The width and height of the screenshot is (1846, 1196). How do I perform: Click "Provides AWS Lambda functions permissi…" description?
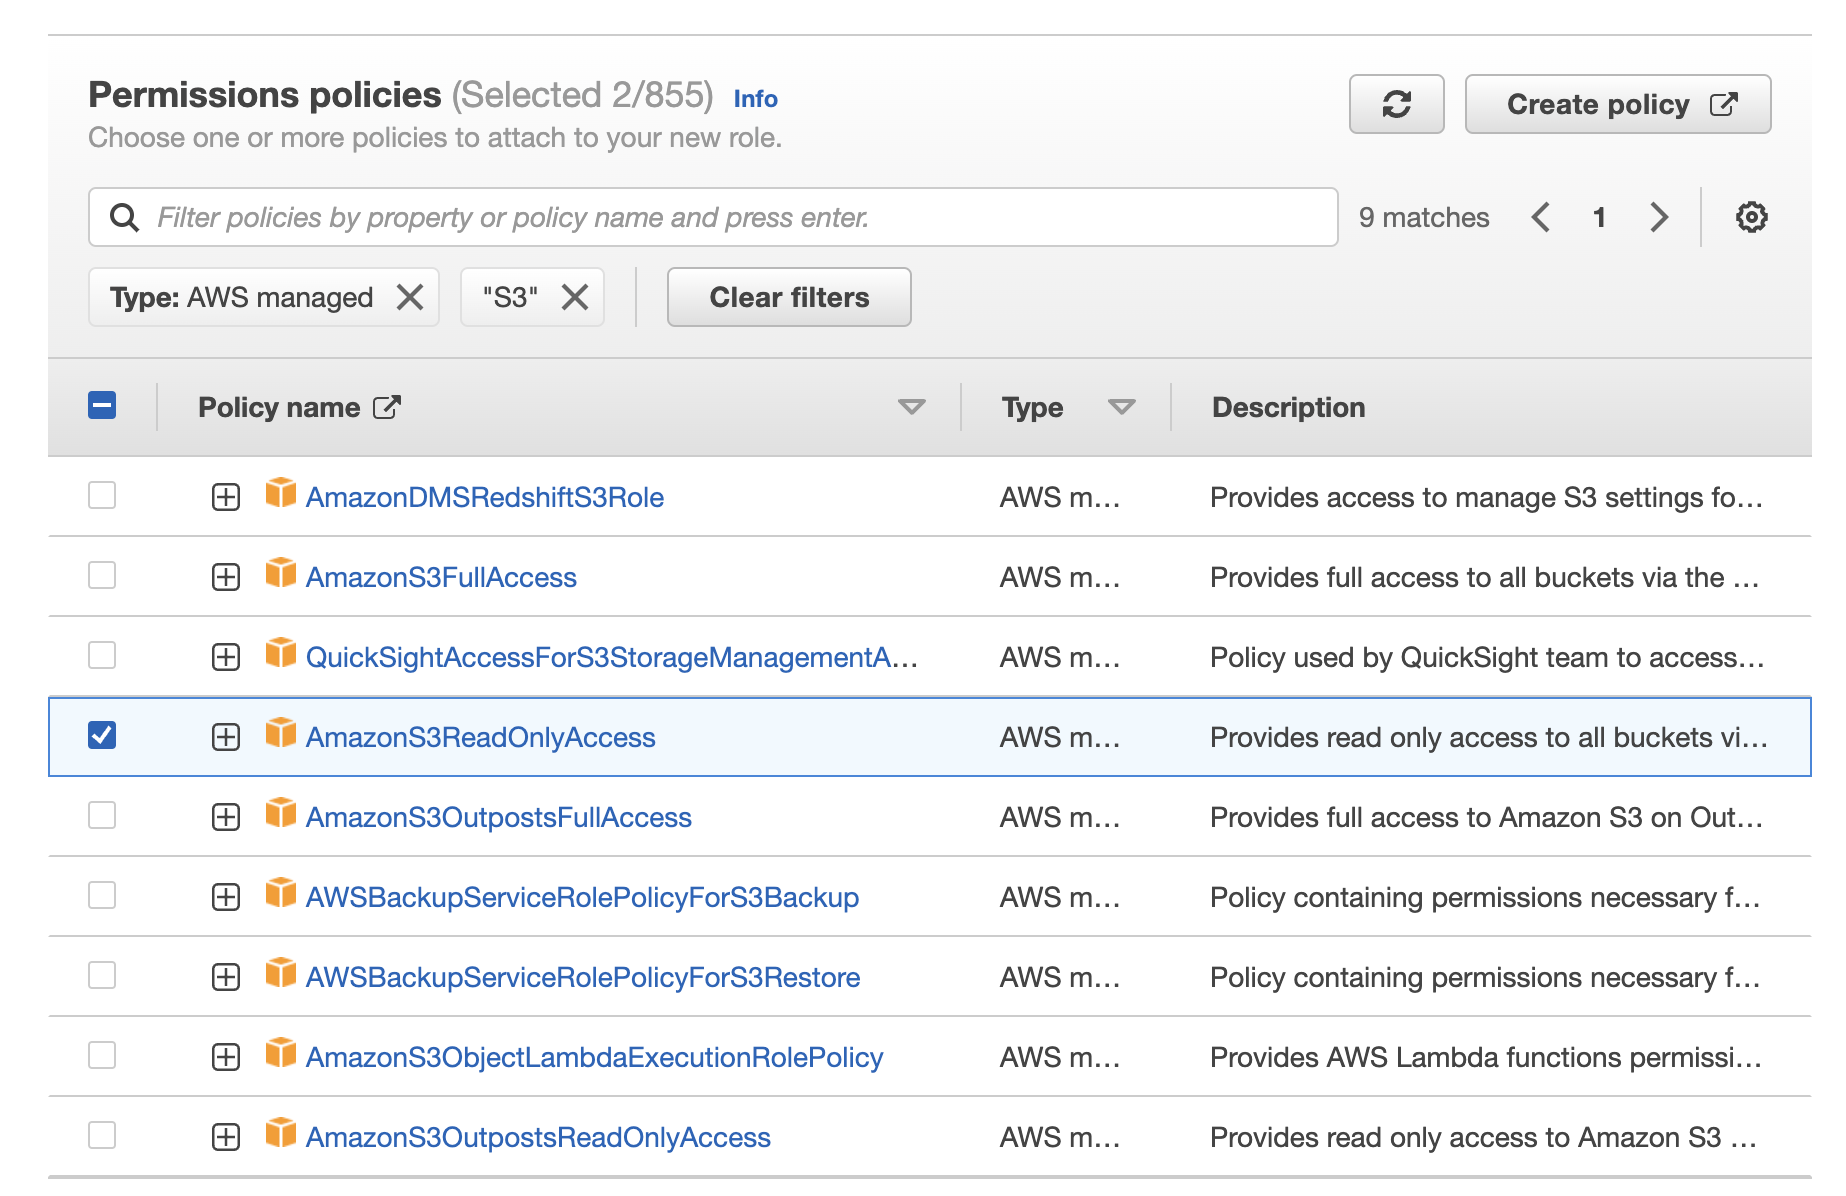pyautogui.click(x=1486, y=1057)
